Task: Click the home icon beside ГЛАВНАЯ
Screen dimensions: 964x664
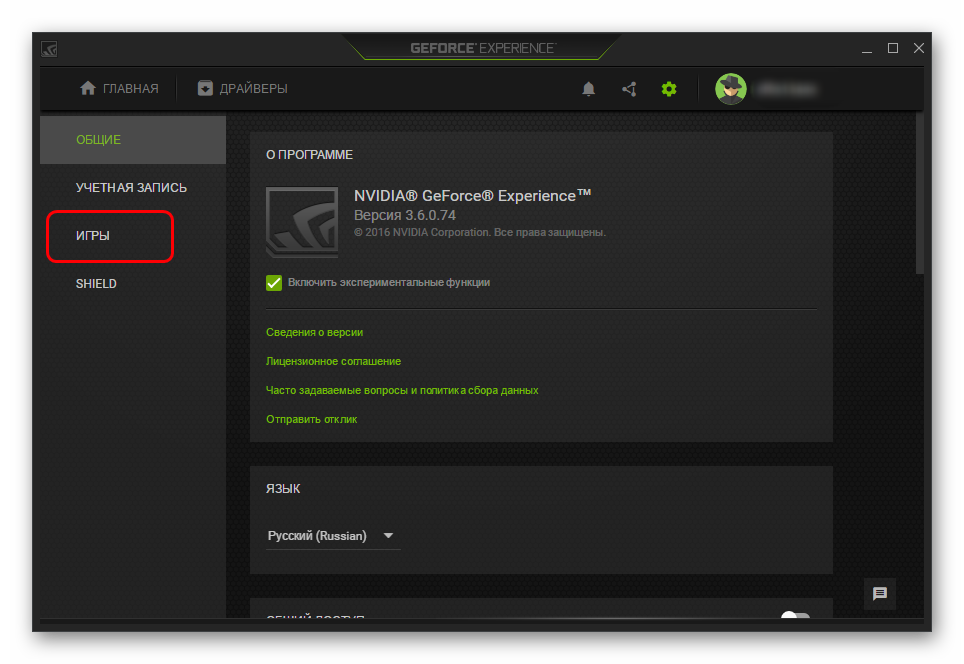Action: tap(88, 88)
